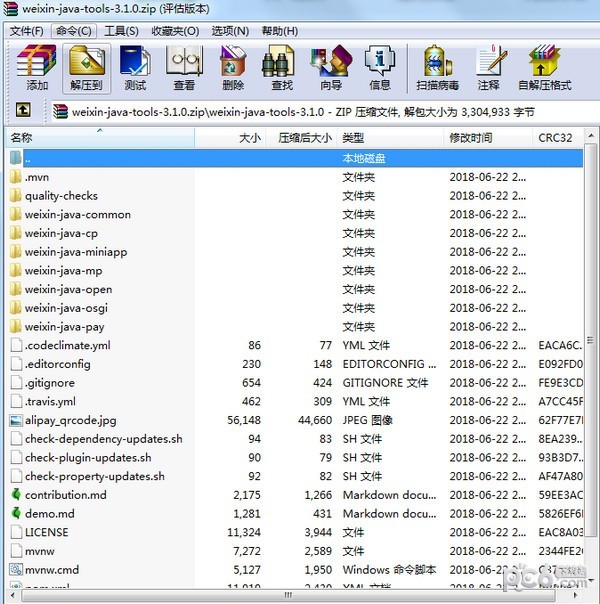Click the horizontal scrollbar thumb
Image resolution: width=600 pixels, height=604 pixels.
288,595
